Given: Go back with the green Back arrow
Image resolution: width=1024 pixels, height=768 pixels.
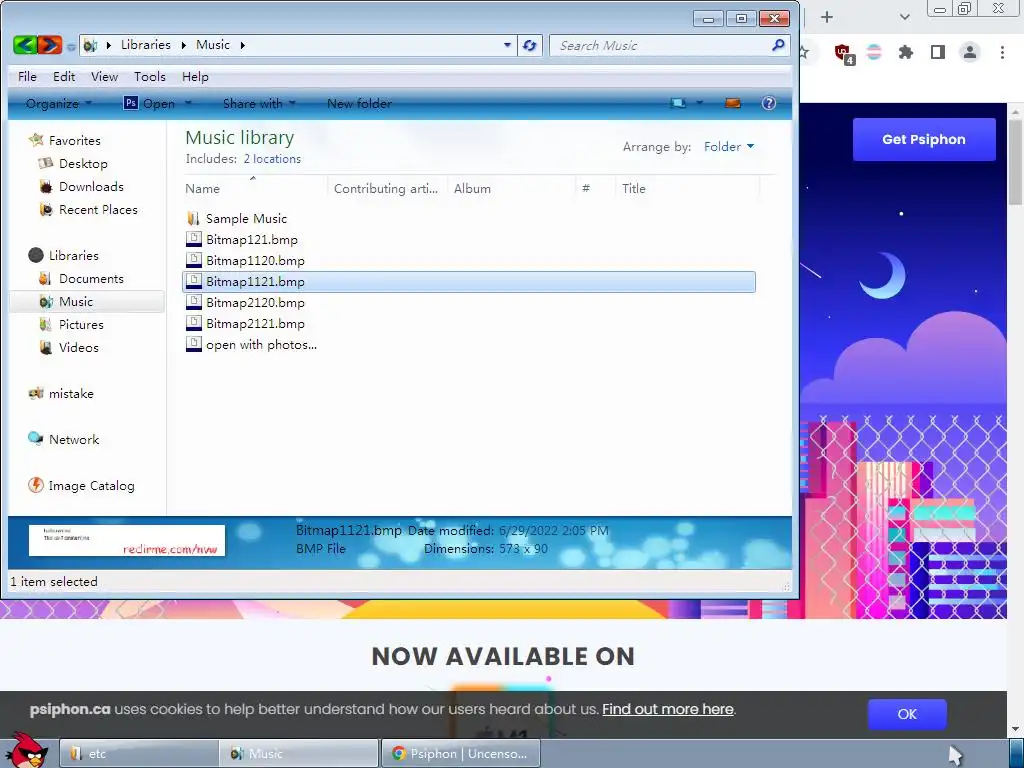Looking at the screenshot, I should click(x=25, y=45).
